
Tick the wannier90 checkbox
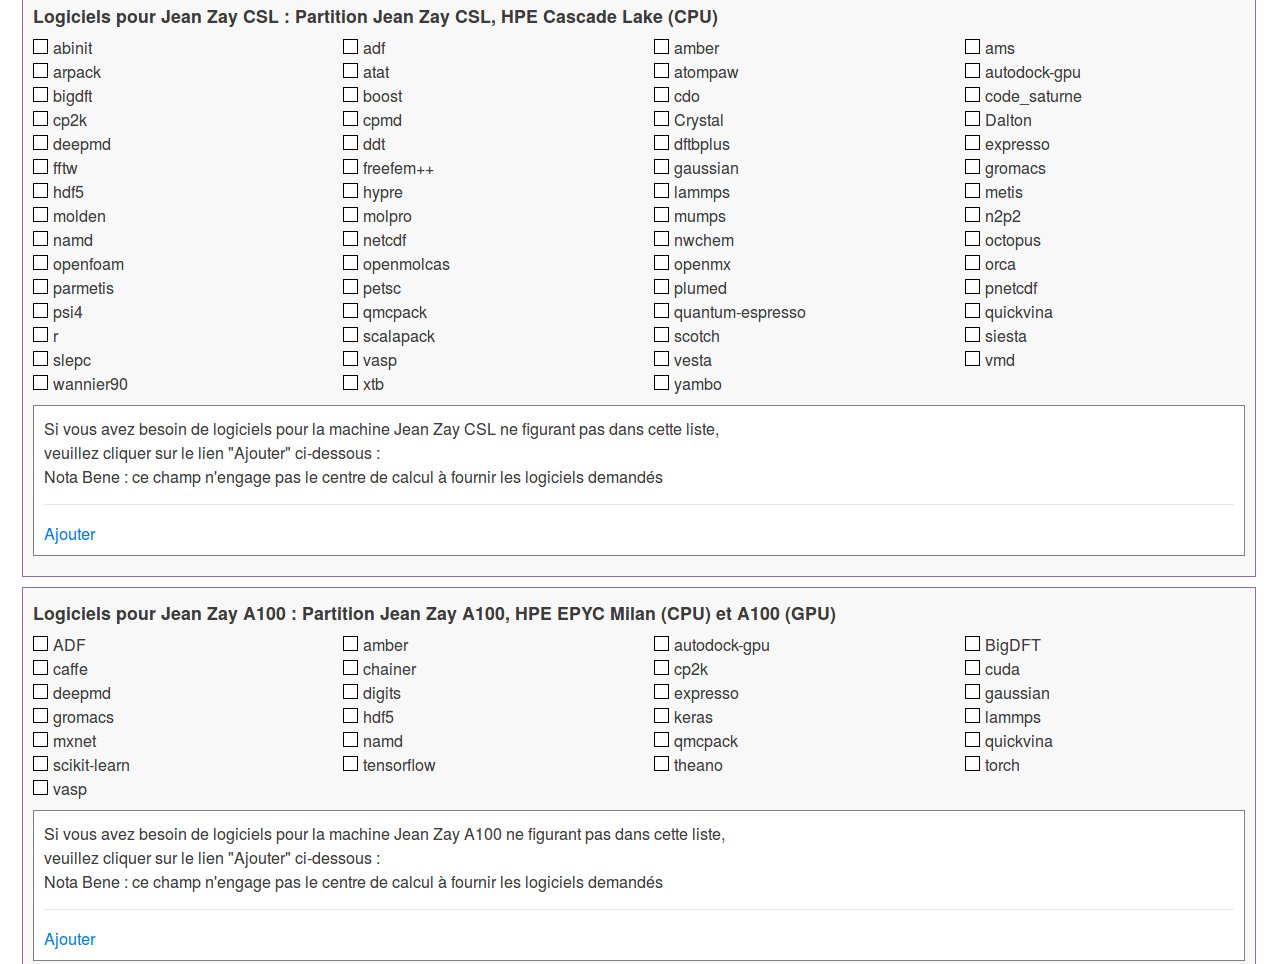pyautogui.click(x=41, y=383)
